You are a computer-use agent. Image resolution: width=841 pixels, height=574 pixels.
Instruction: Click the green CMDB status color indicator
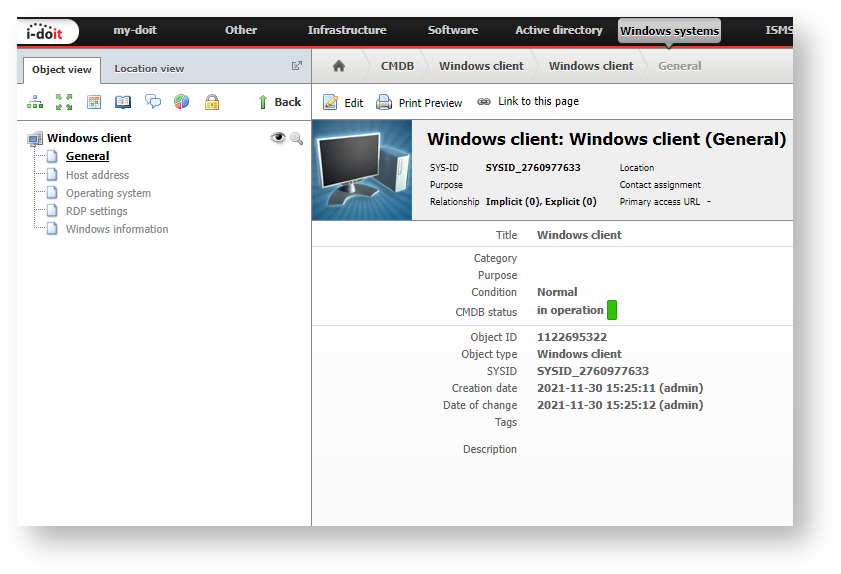612,310
